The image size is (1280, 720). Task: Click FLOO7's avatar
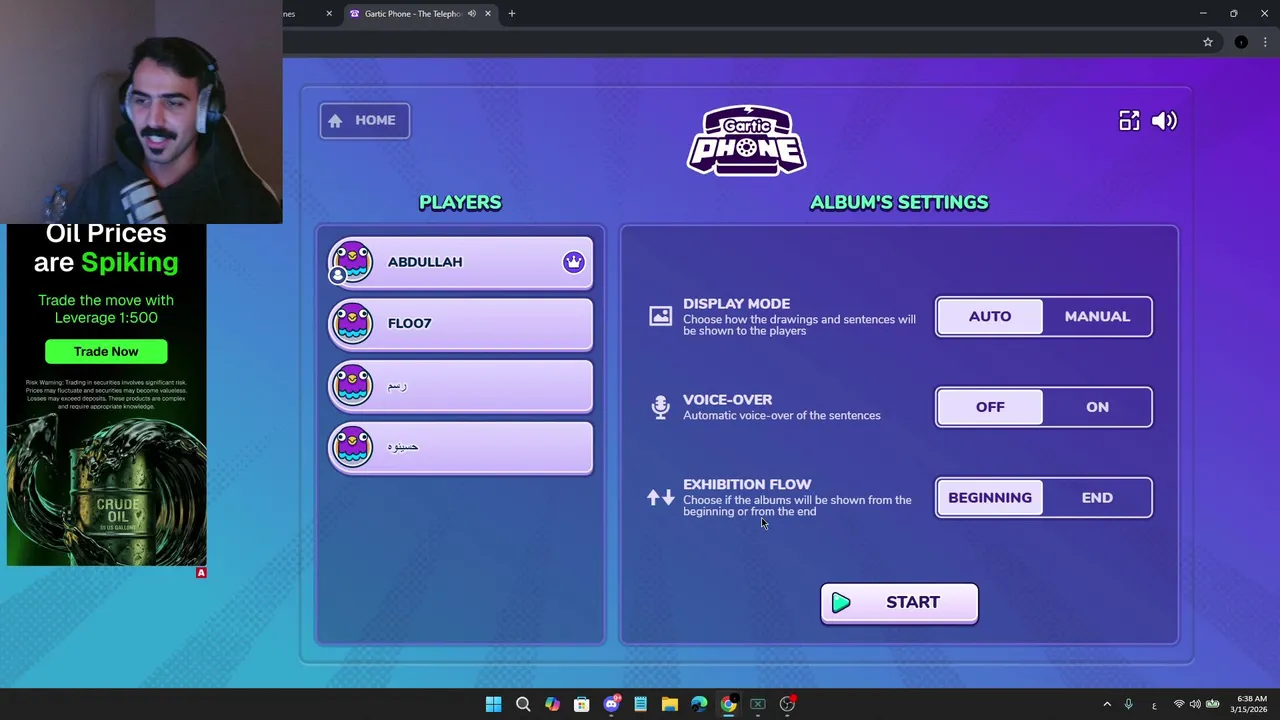click(x=352, y=323)
